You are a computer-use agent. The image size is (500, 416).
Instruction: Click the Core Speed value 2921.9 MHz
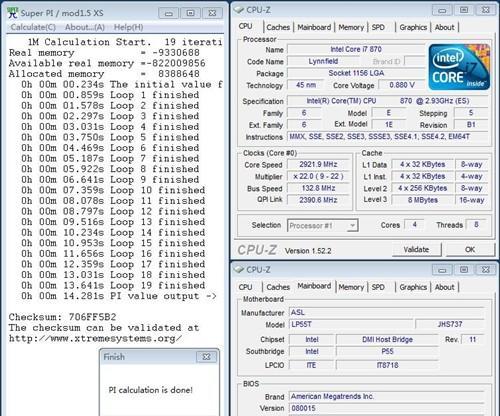318,164
